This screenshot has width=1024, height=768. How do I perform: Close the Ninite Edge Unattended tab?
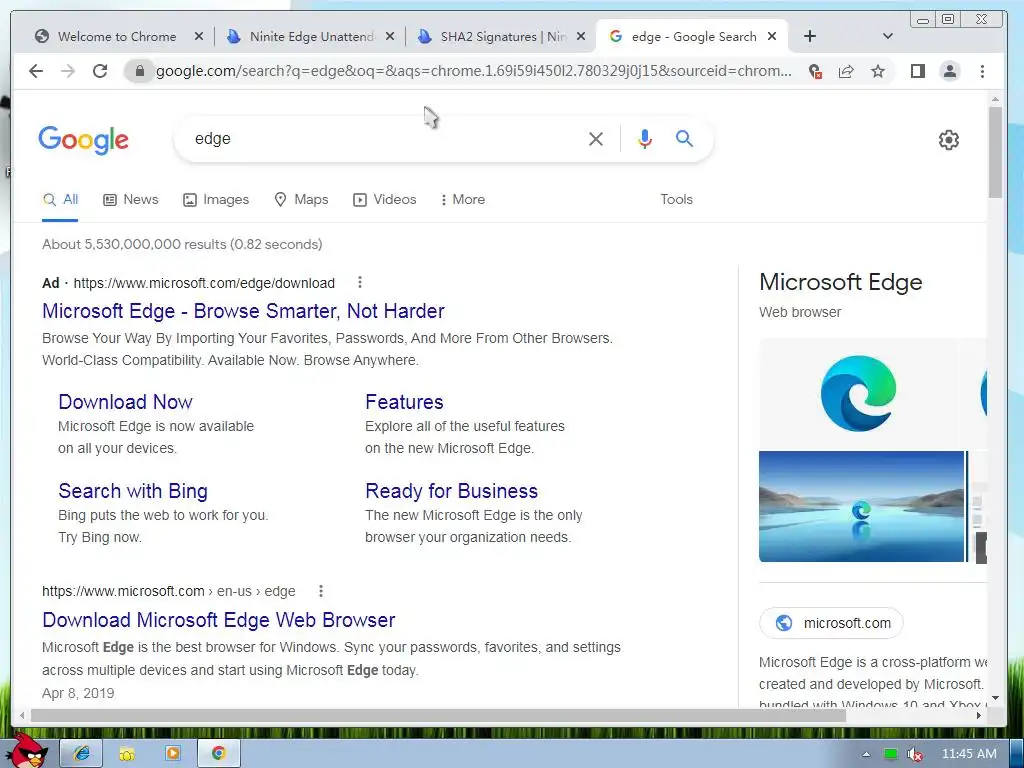(390, 37)
